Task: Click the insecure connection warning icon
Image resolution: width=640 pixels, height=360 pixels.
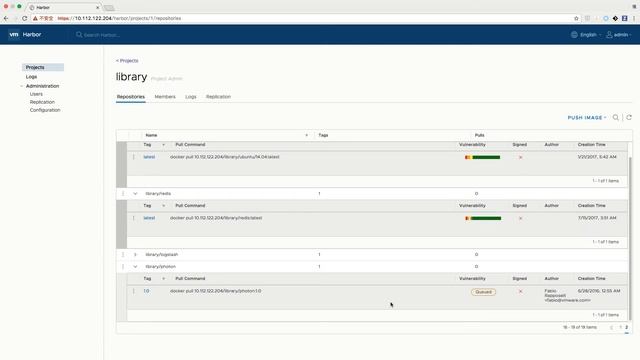Action: click(x=36, y=18)
